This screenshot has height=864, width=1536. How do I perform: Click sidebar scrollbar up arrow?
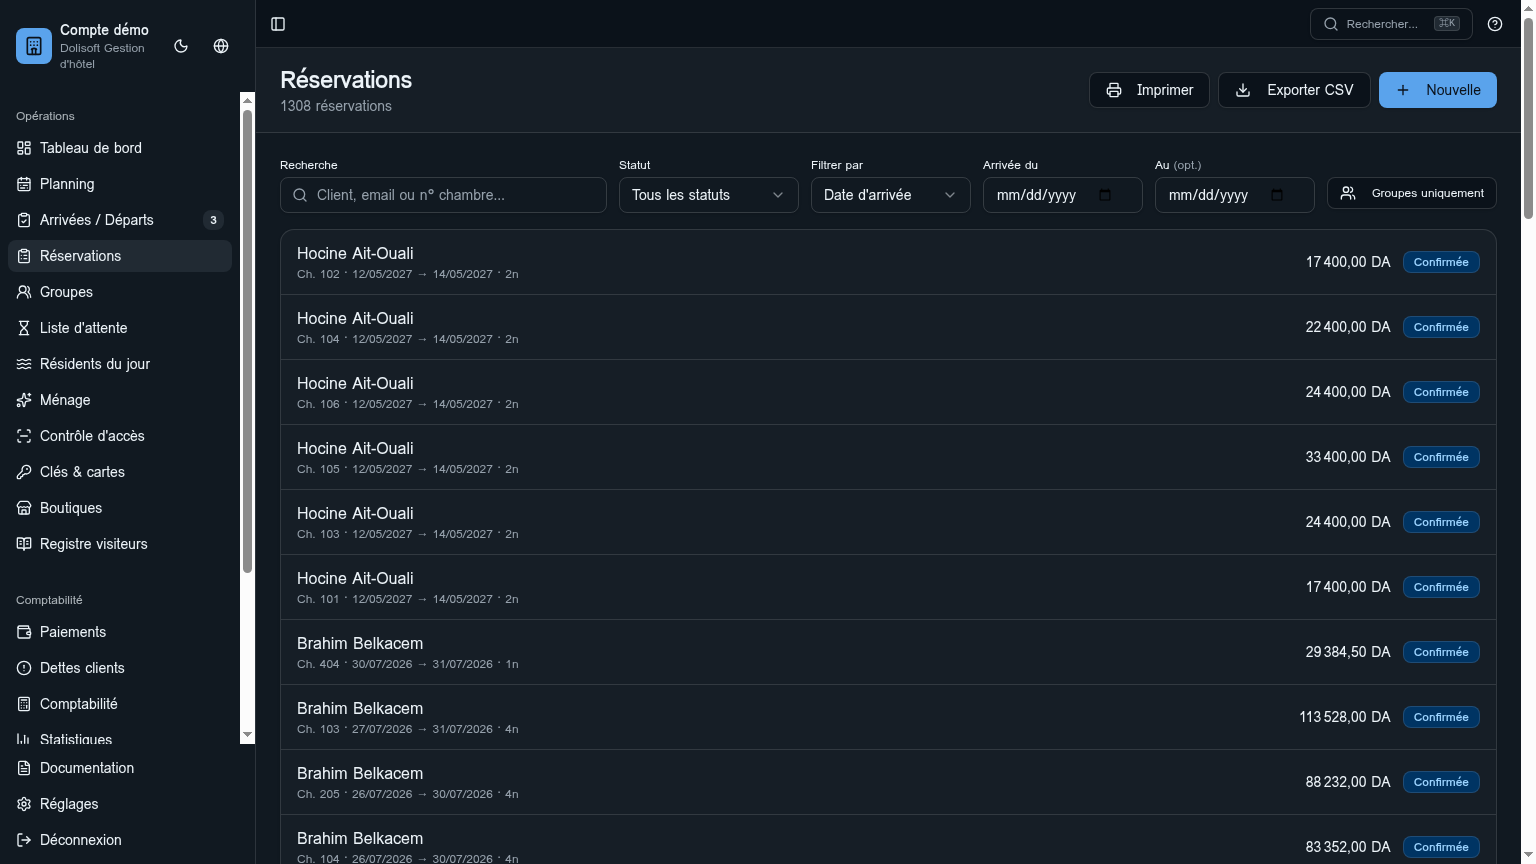click(x=248, y=100)
